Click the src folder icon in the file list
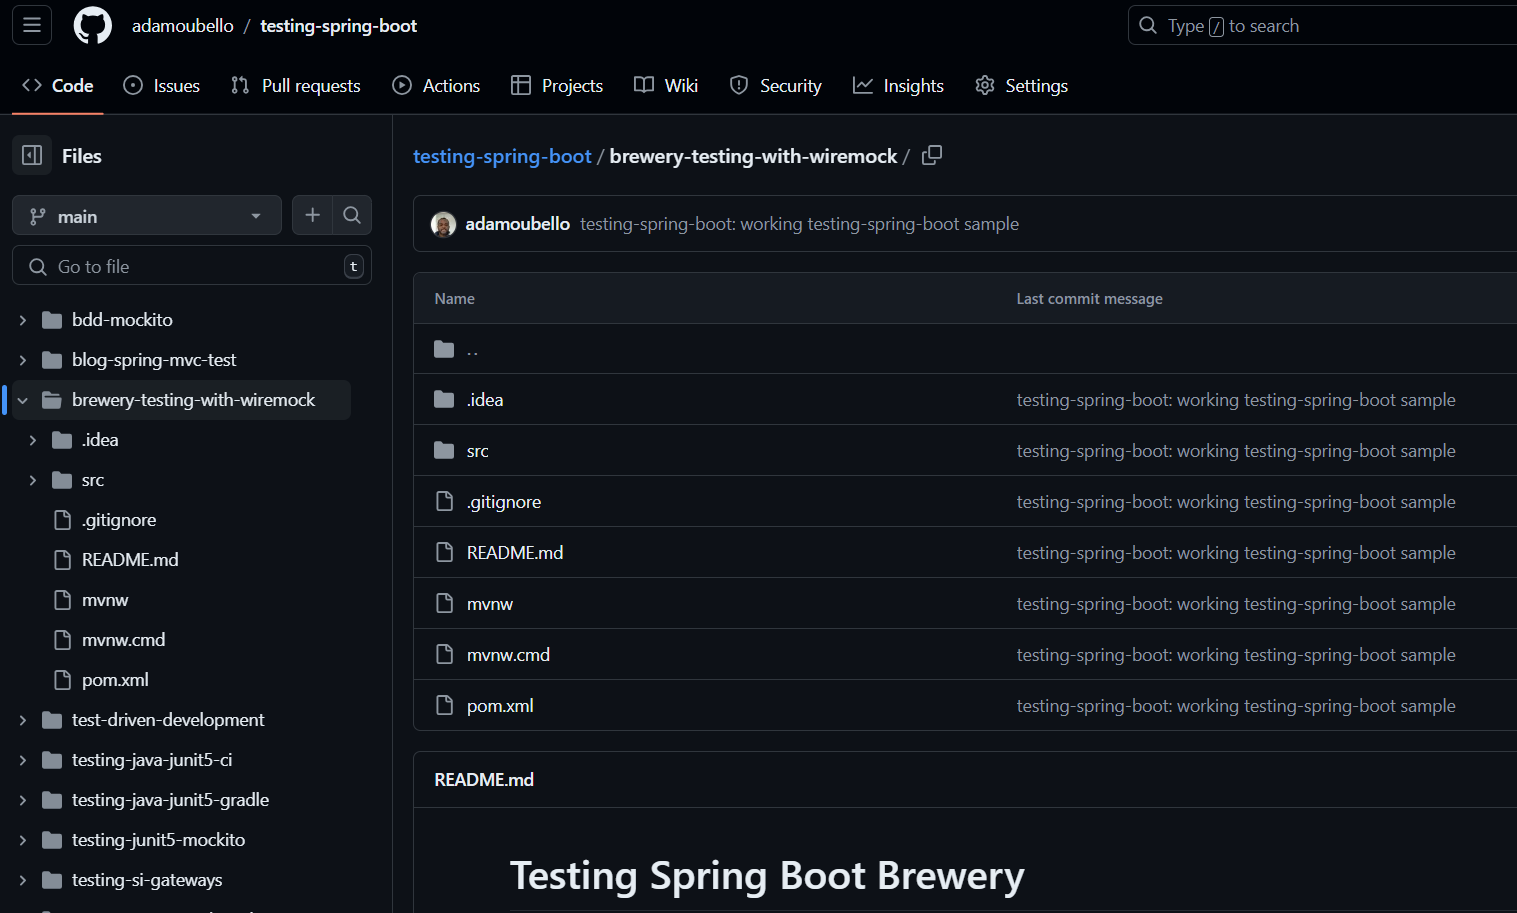Screen dimensions: 1517x913 pyautogui.click(x=444, y=450)
